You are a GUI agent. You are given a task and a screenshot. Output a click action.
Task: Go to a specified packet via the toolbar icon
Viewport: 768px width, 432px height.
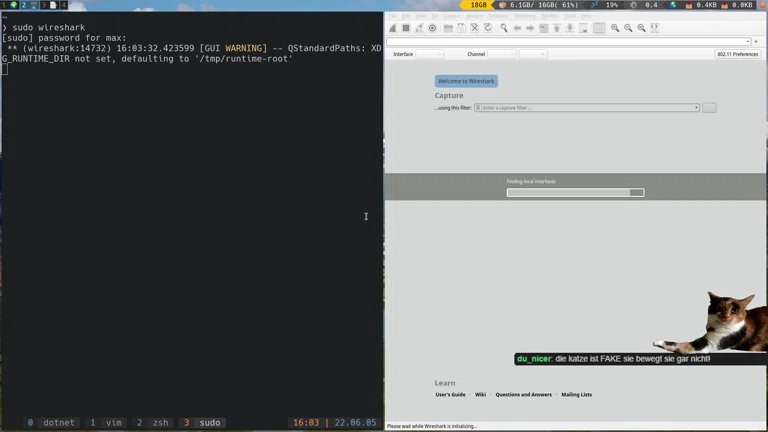point(543,28)
